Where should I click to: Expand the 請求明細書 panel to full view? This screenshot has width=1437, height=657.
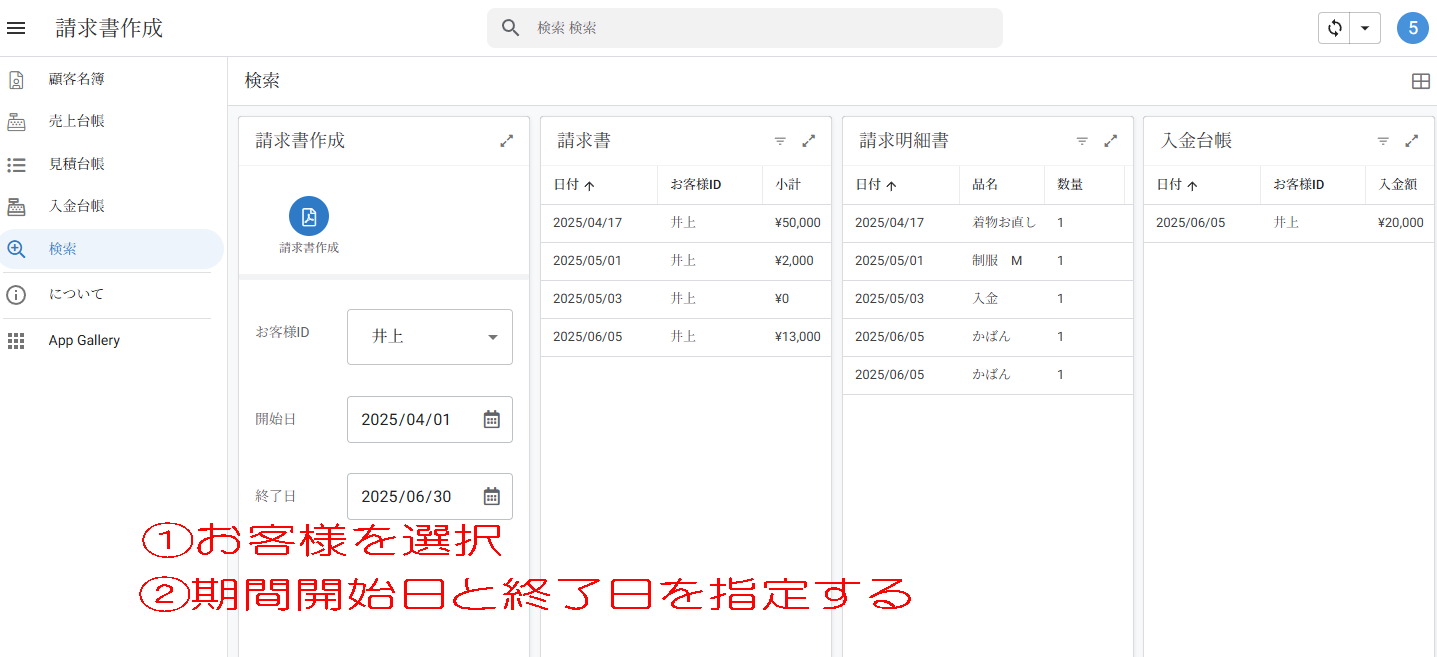pyautogui.click(x=1110, y=141)
